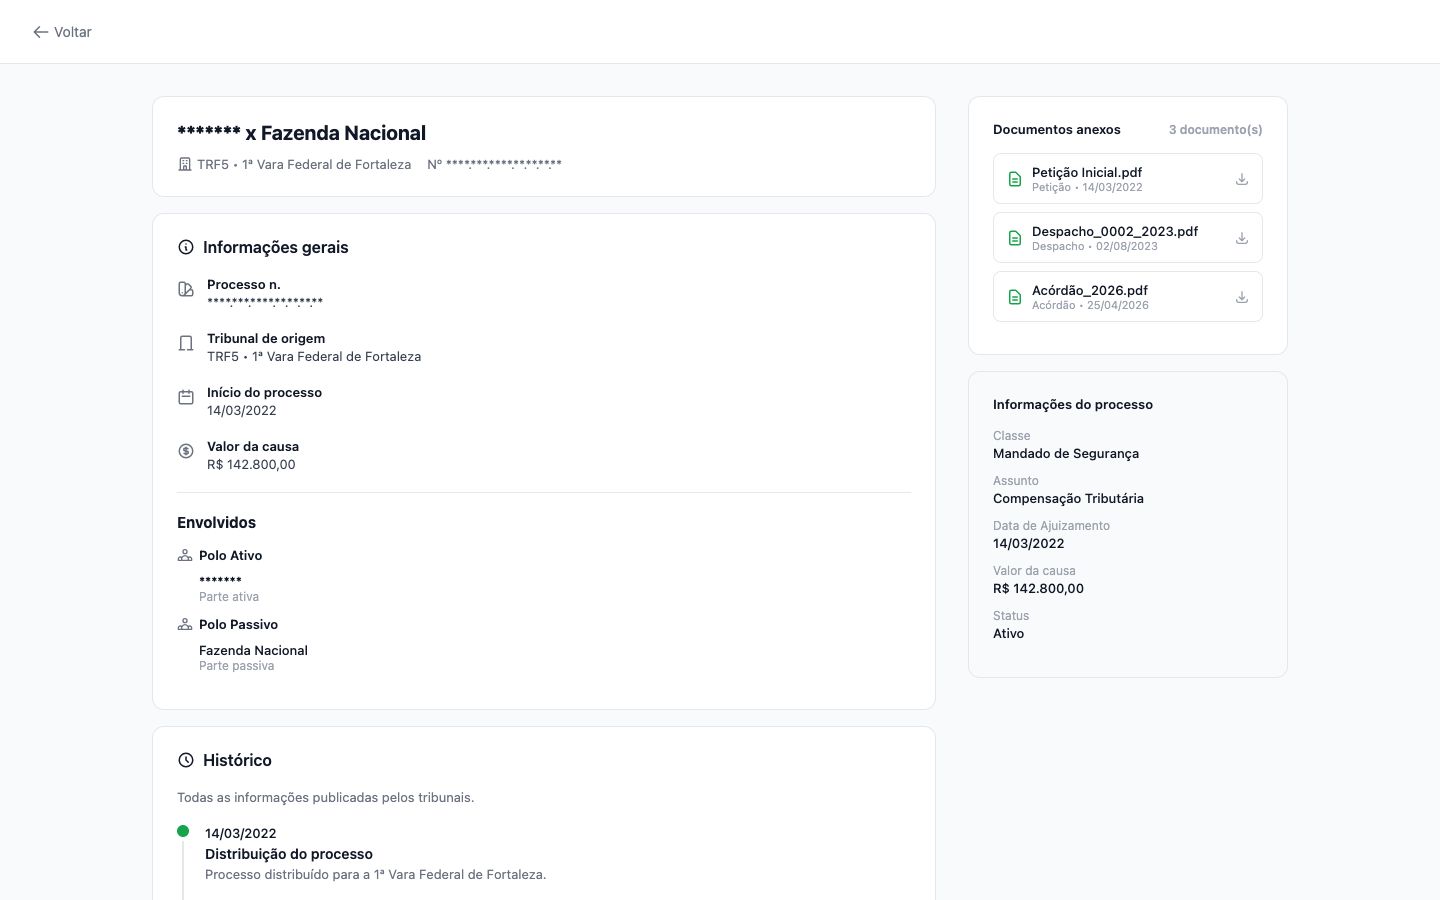Click the court building icon next to TRF5
Viewport: 1440px width, 900px height.
[x=185, y=164]
